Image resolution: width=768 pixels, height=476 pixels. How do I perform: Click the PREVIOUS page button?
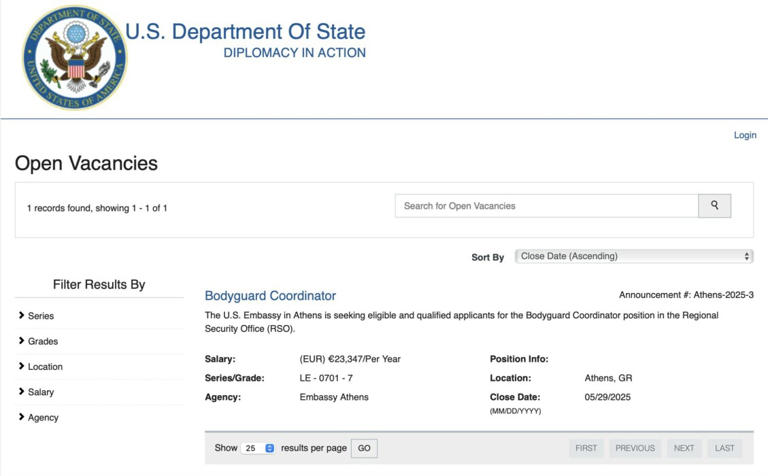[635, 448]
